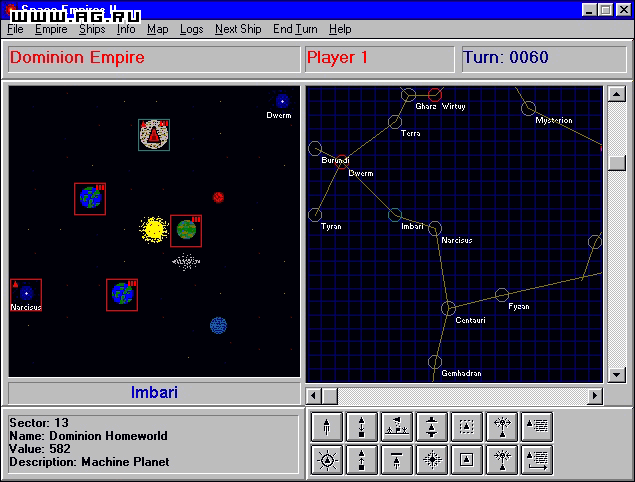Viewport: 635px width, 482px height.
Task: Click the "Turn: 0060" counter
Action: (505, 58)
